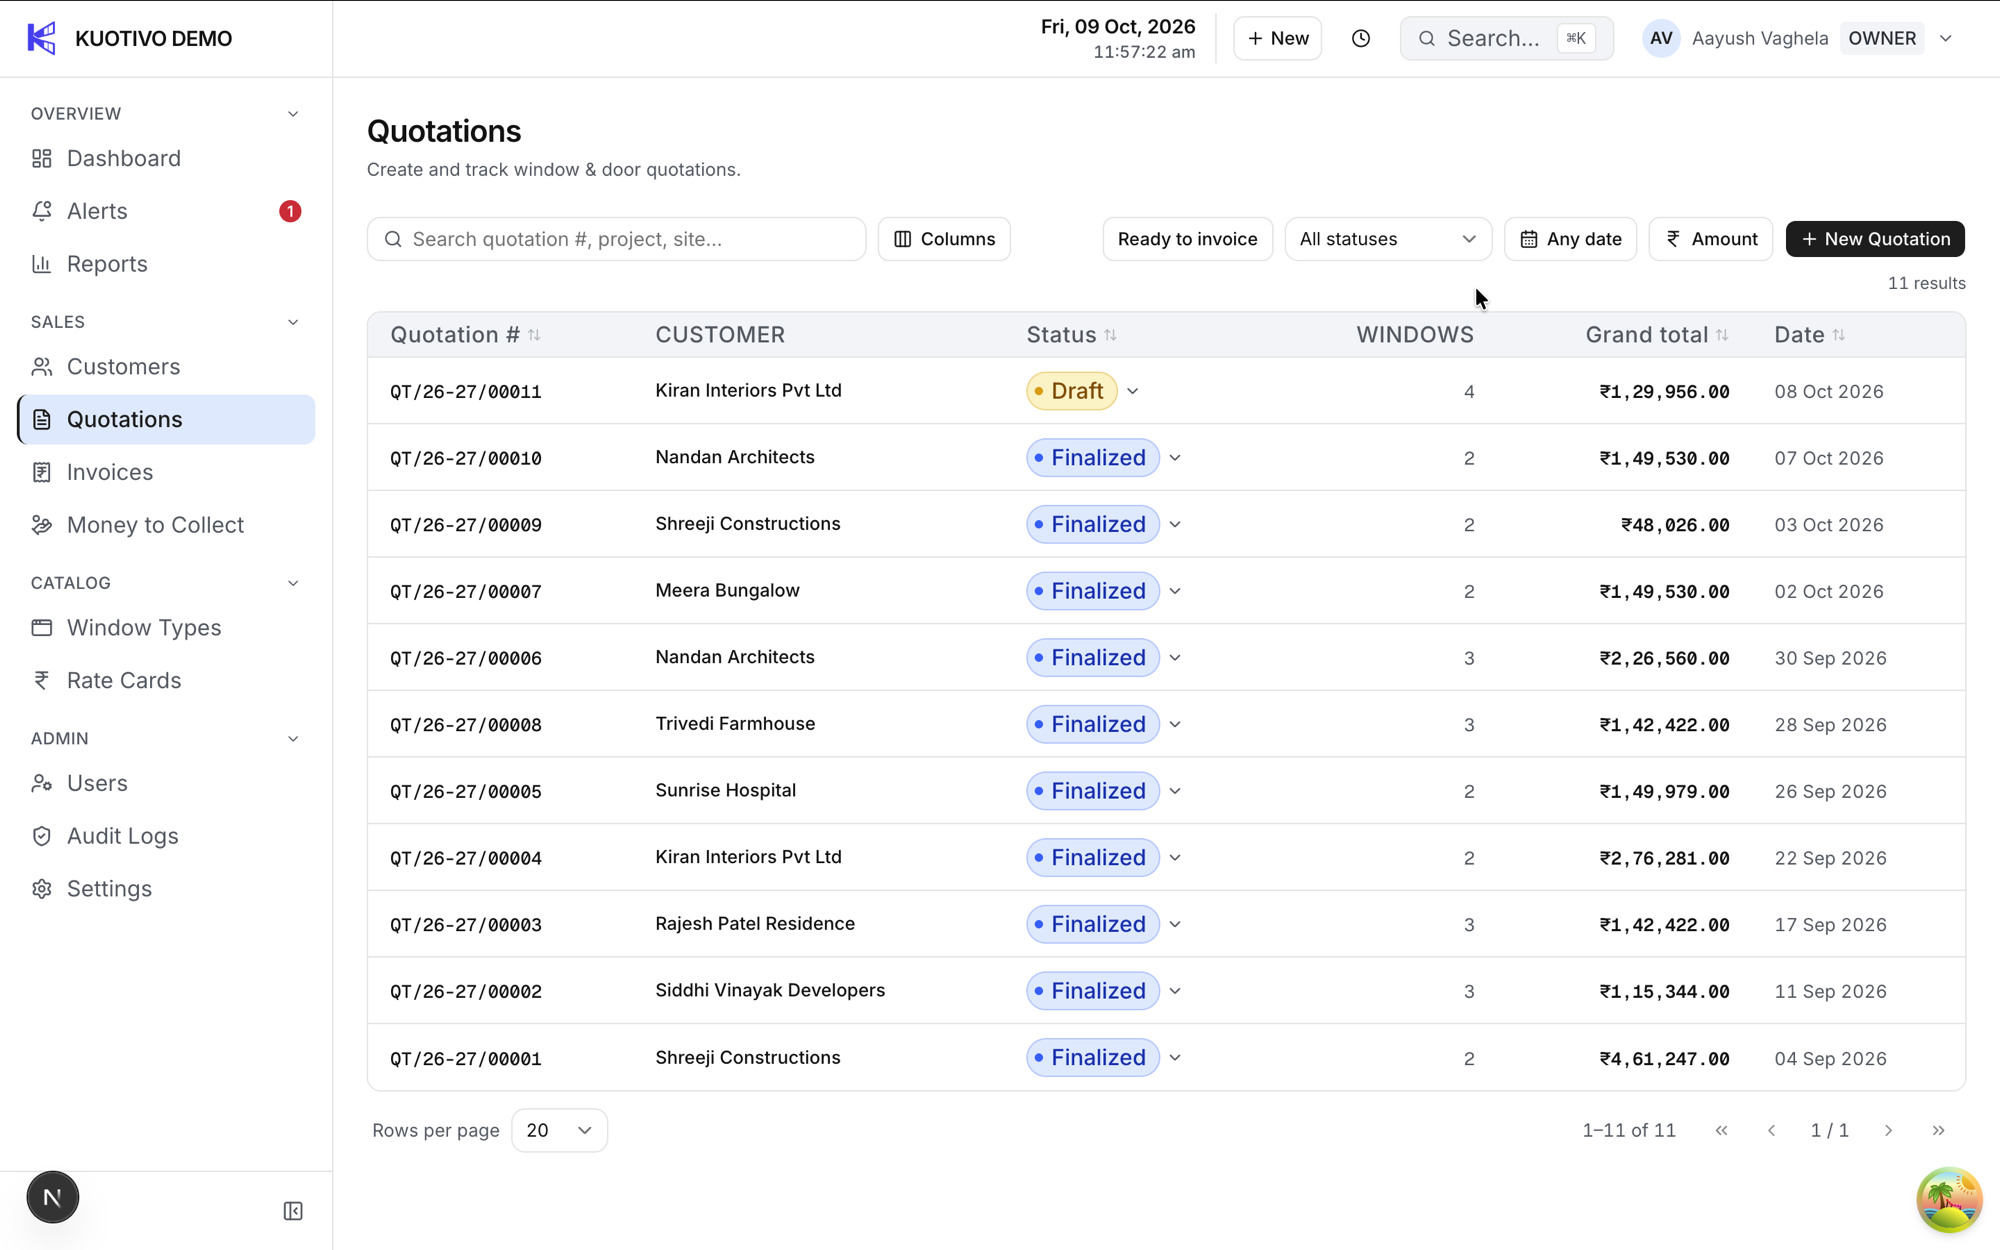Click the Any date filter button

click(x=1570, y=239)
